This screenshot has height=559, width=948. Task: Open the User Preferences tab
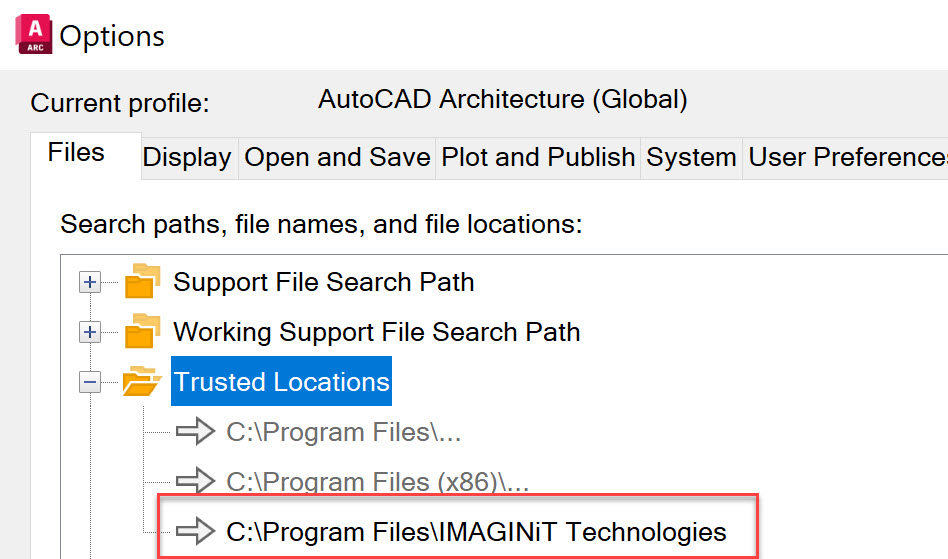coord(846,158)
